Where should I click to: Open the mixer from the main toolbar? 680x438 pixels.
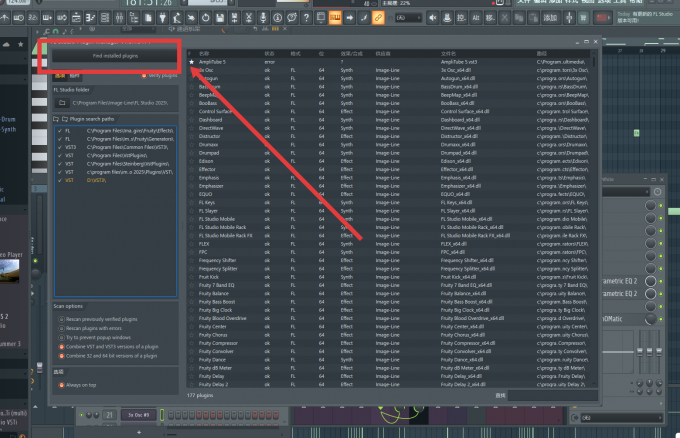[x=119, y=18]
